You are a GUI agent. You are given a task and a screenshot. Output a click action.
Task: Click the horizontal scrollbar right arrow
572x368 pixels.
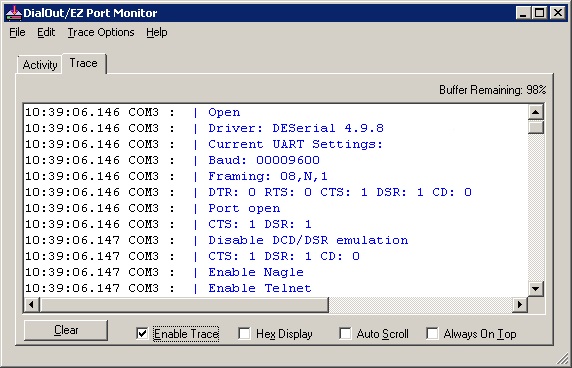520,305
